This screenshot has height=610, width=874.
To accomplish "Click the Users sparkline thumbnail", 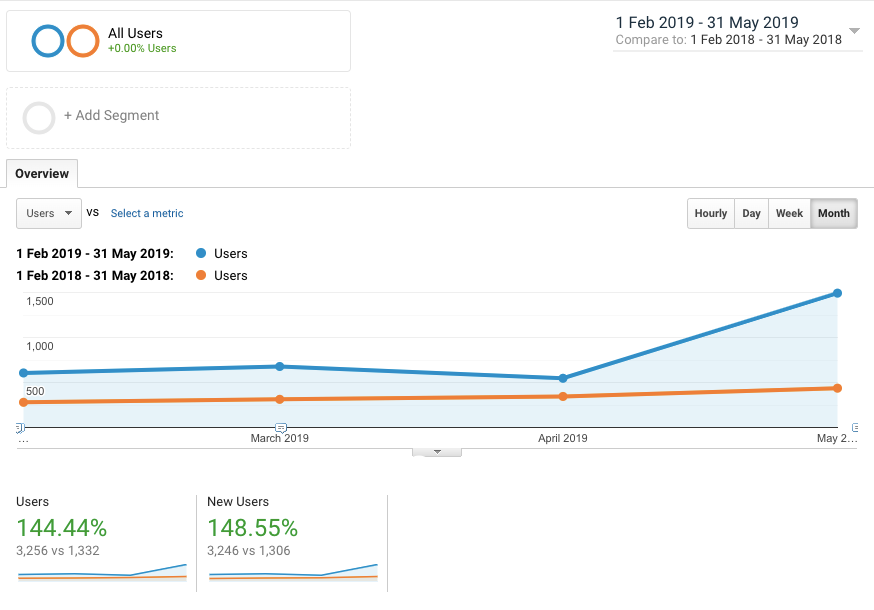I will click(x=103, y=573).
